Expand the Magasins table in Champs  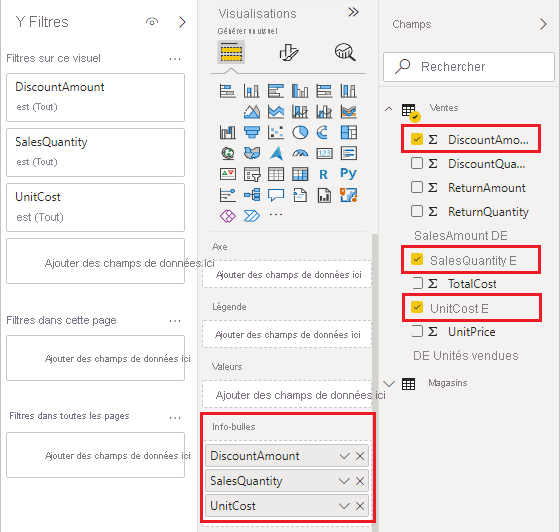tap(389, 384)
